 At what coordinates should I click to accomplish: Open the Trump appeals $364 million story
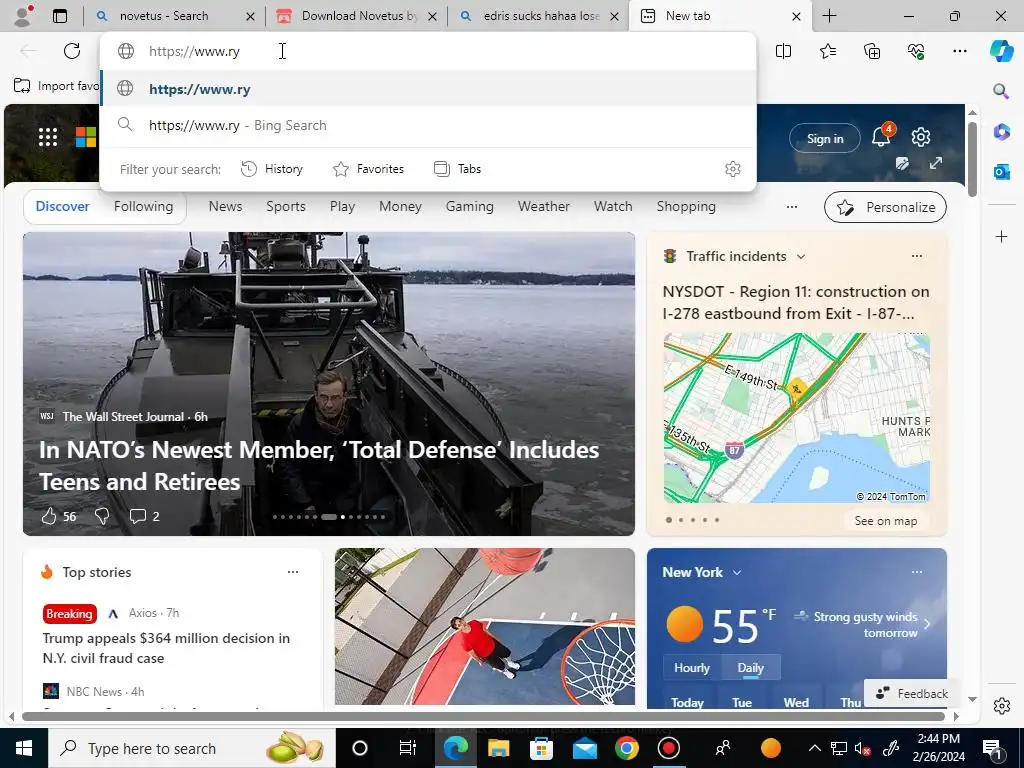click(166, 648)
